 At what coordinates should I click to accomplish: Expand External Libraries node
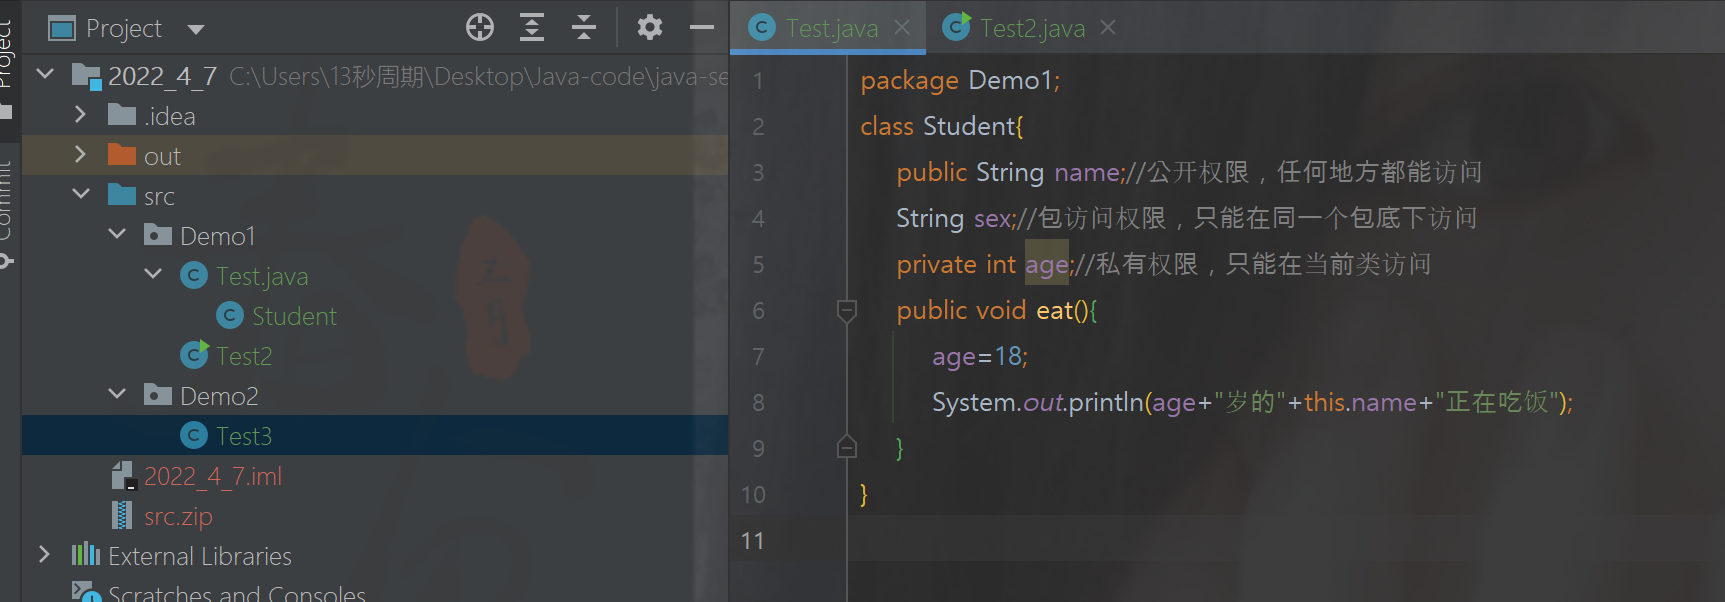44,555
